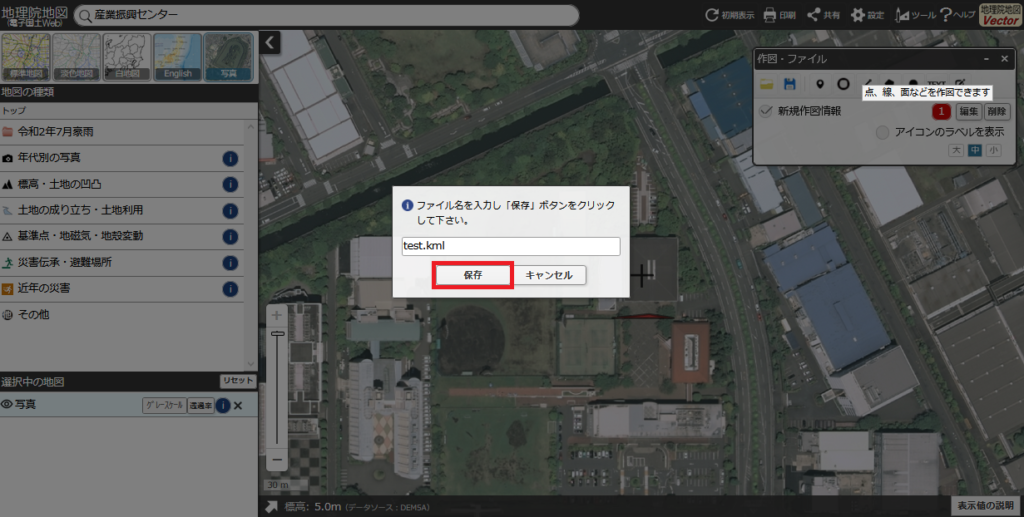The height and width of the screenshot is (517, 1024).
Task: Select the marker pin drawing tool
Action: click(820, 84)
